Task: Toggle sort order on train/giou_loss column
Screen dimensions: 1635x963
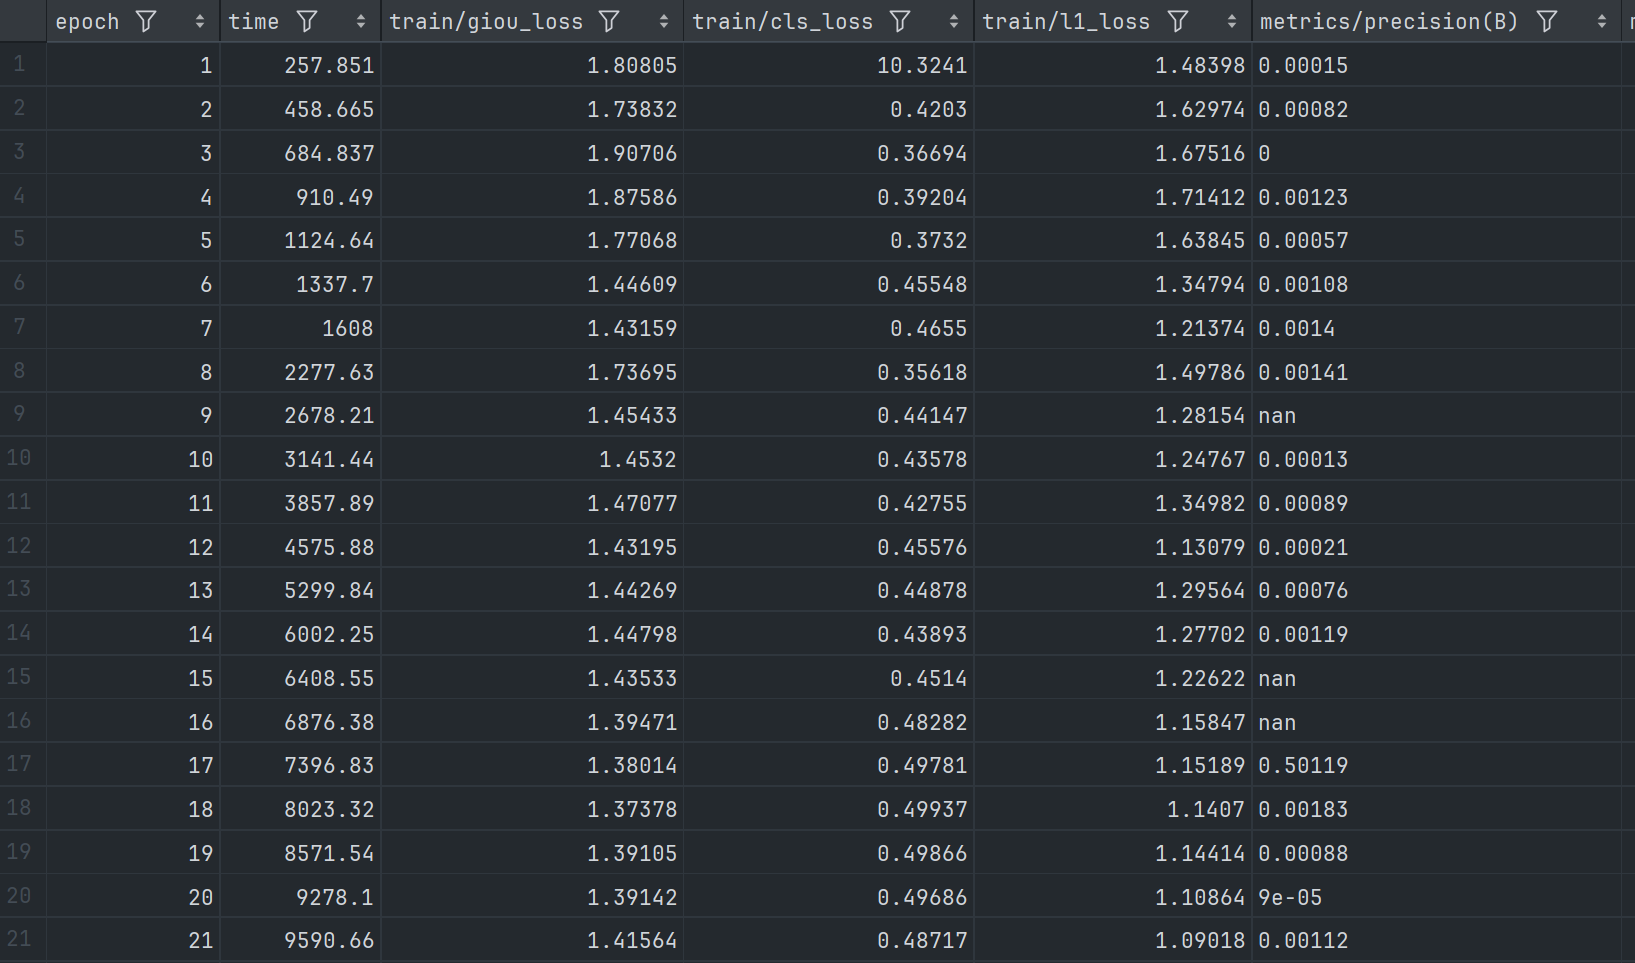Action: pos(664,21)
